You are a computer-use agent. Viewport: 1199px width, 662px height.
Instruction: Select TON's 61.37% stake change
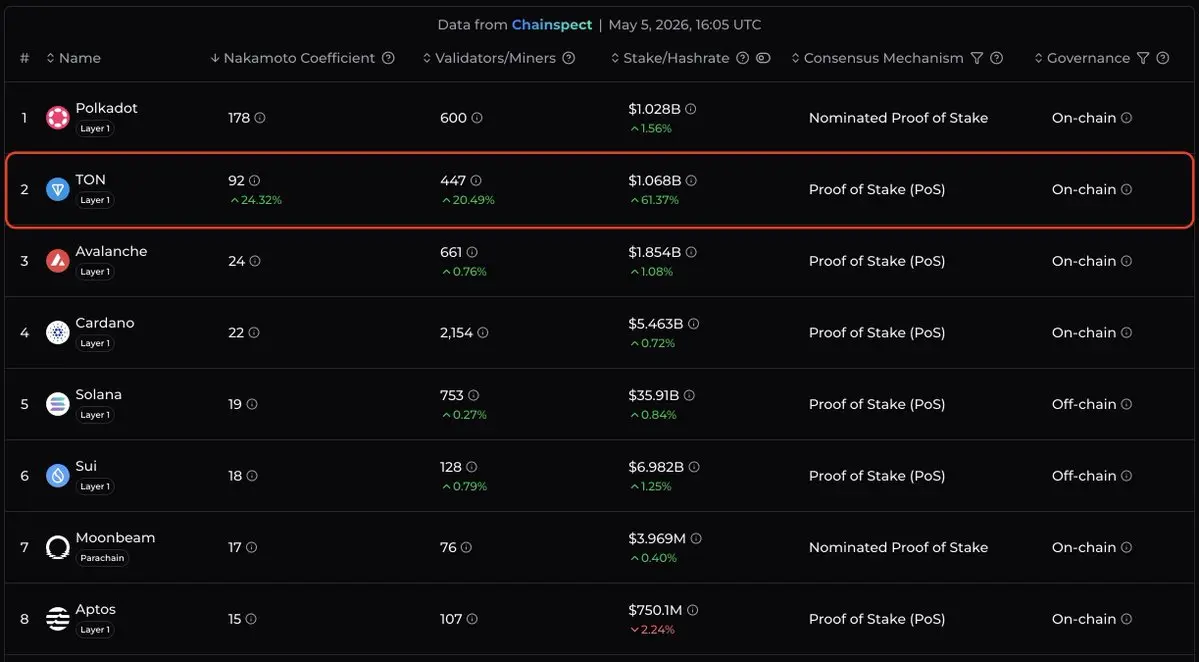coord(654,200)
